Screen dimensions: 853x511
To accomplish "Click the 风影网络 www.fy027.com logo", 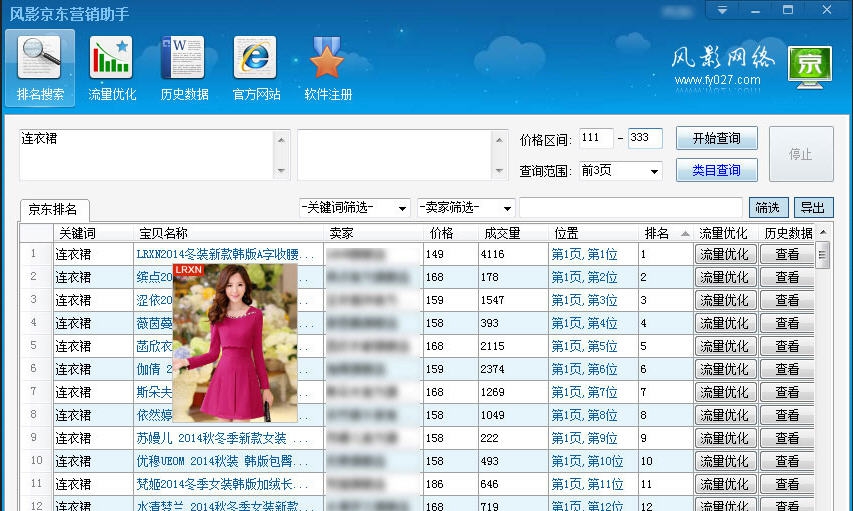I will click(x=721, y=66).
